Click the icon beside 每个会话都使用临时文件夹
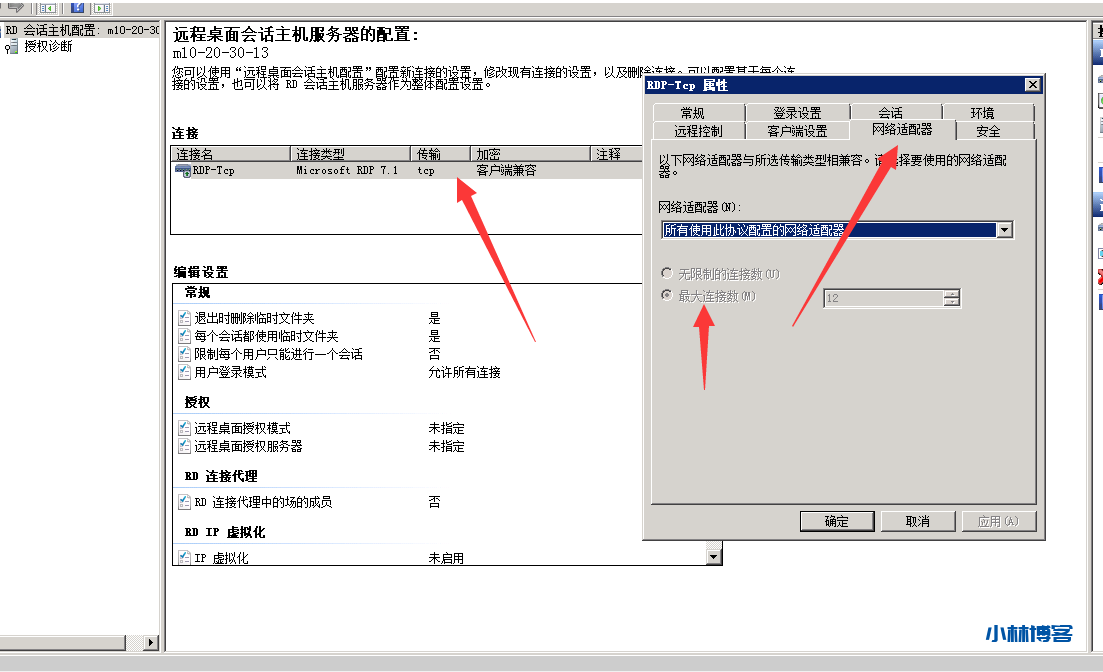This screenshot has width=1103, height=672. coord(184,336)
